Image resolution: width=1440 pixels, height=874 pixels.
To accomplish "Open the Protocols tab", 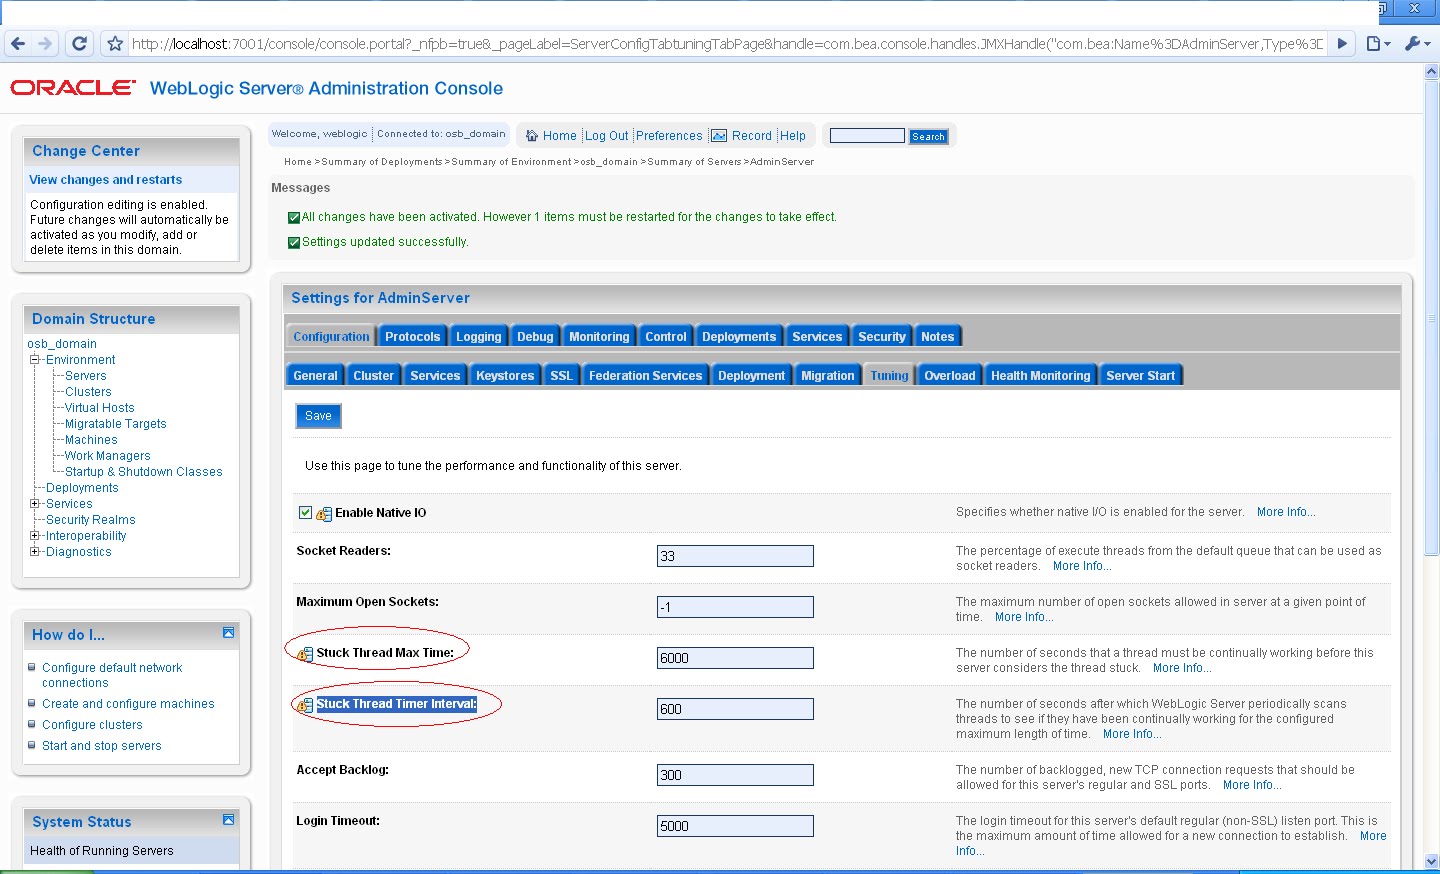I will (412, 337).
